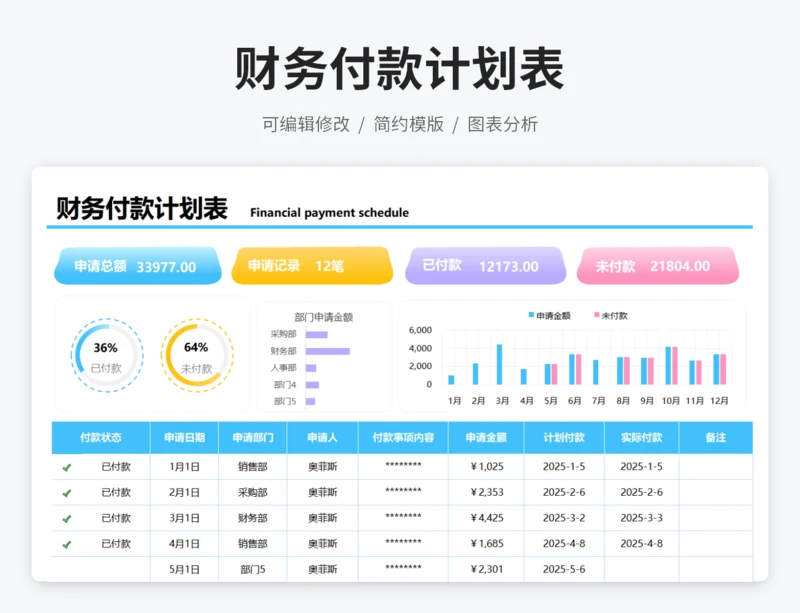
Task: Click the 12月 axis label in monthly chart
Action: tap(719, 401)
